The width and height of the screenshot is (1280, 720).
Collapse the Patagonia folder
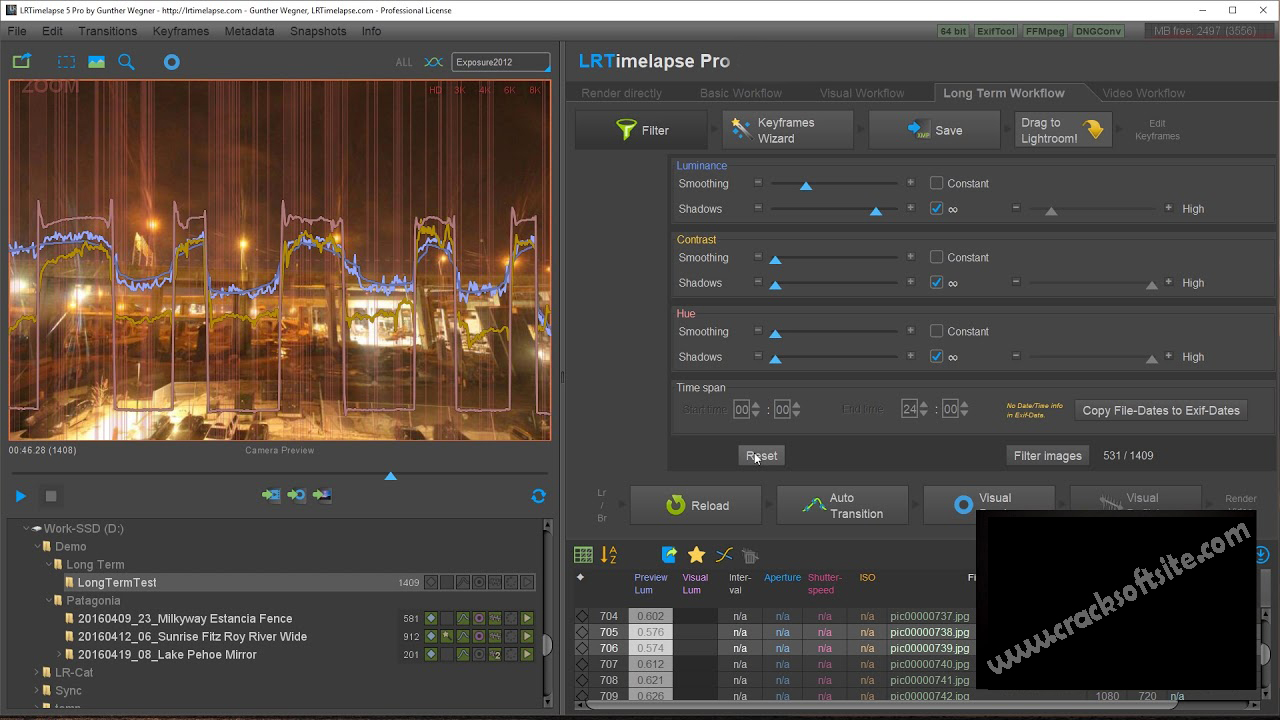pyautogui.click(x=47, y=600)
